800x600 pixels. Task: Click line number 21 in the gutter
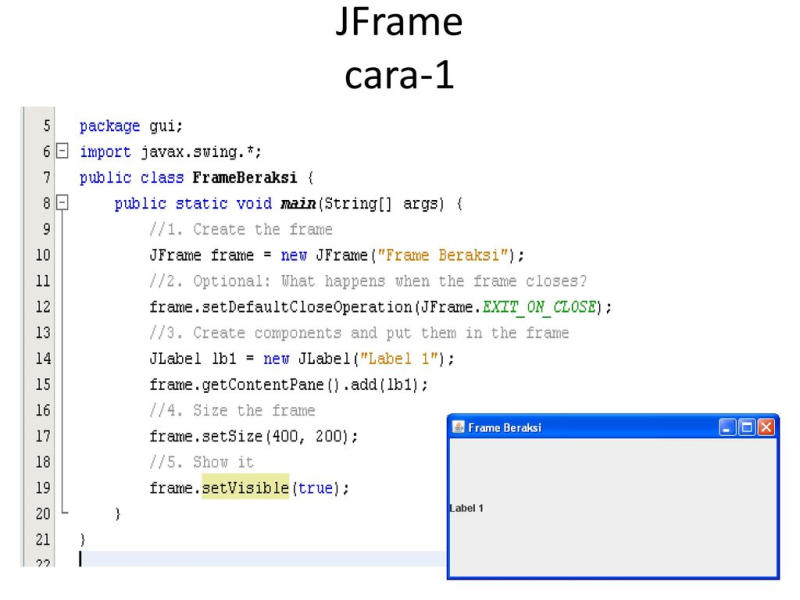pyautogui.click(x=43, y=540)
